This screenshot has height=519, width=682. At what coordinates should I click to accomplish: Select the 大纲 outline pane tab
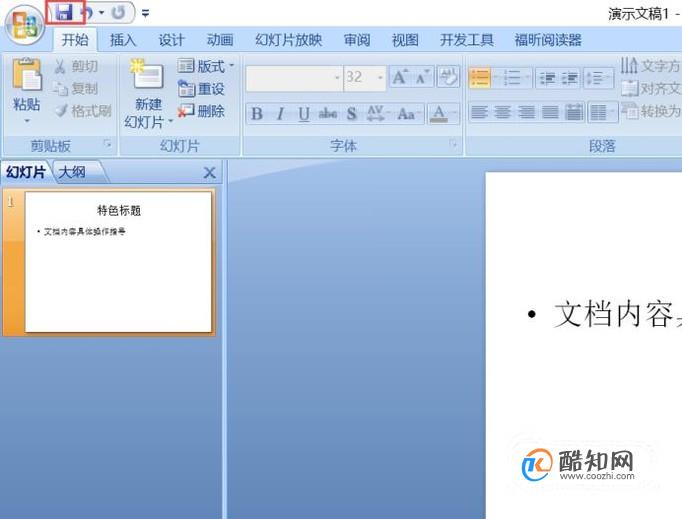(73, 172)
